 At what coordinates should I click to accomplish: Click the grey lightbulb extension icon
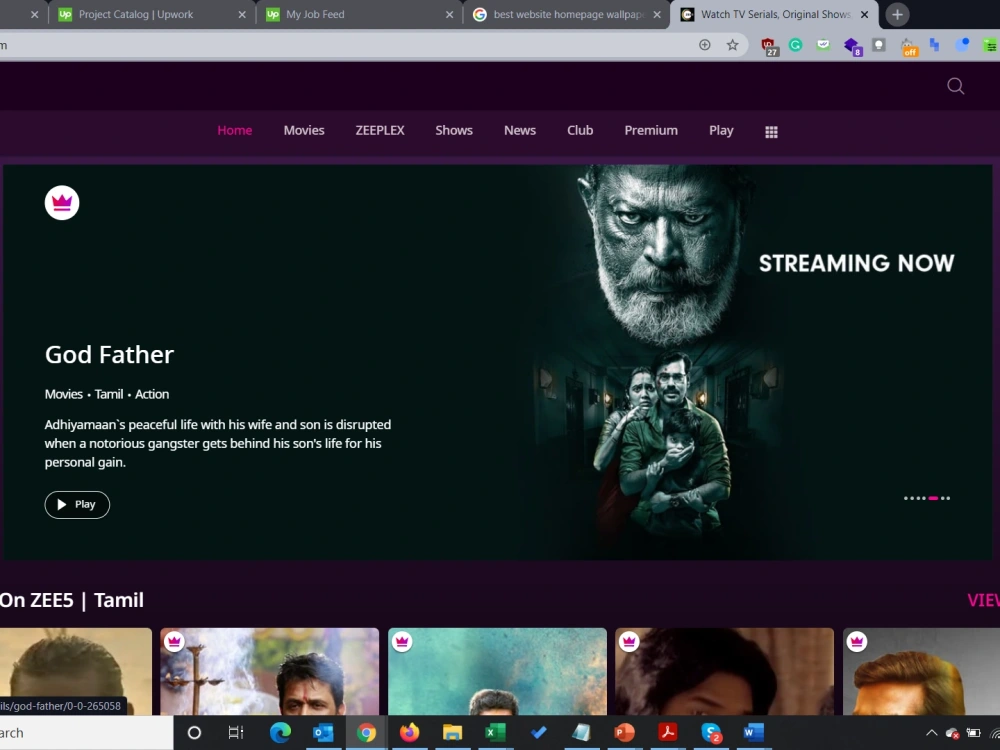tap(879, 45)
